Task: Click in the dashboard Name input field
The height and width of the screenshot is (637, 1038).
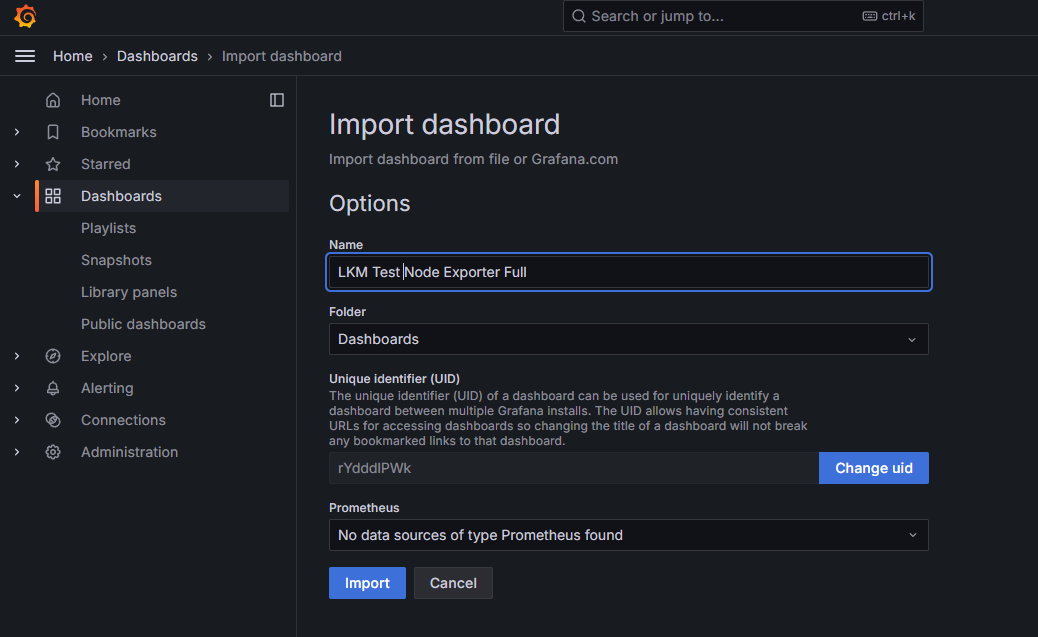Action: (628, 272)
